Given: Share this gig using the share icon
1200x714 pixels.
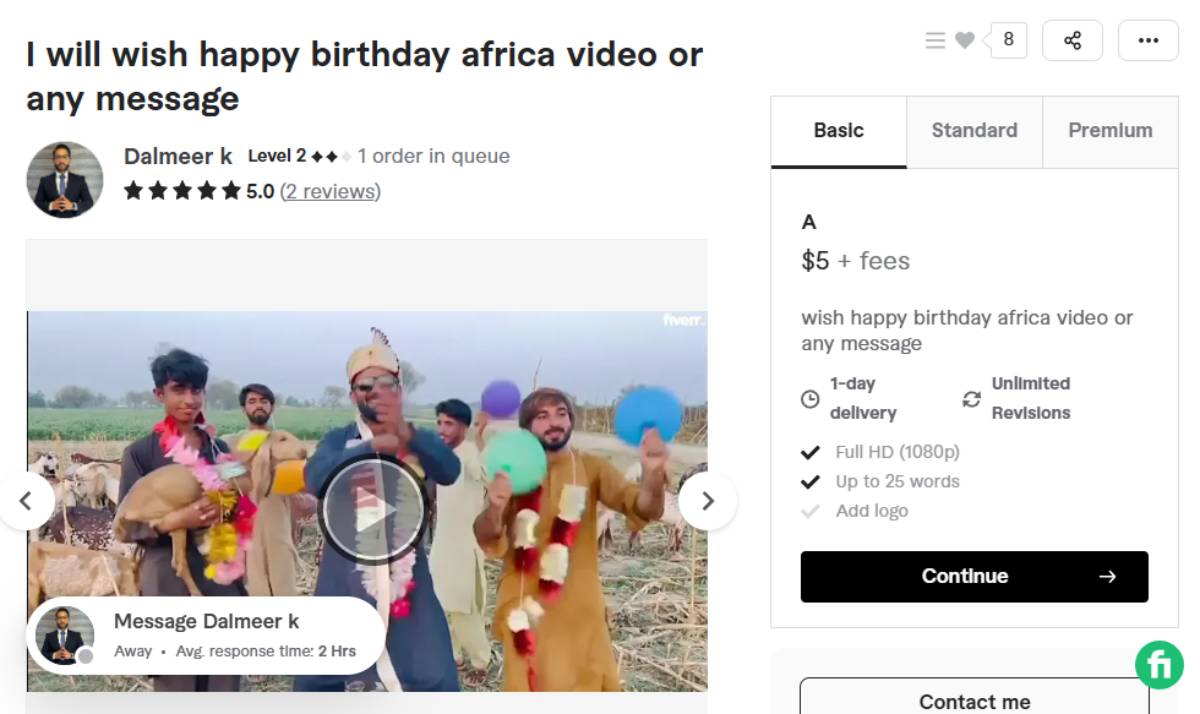Looking at the screenshot, I should pos(1072,40).
